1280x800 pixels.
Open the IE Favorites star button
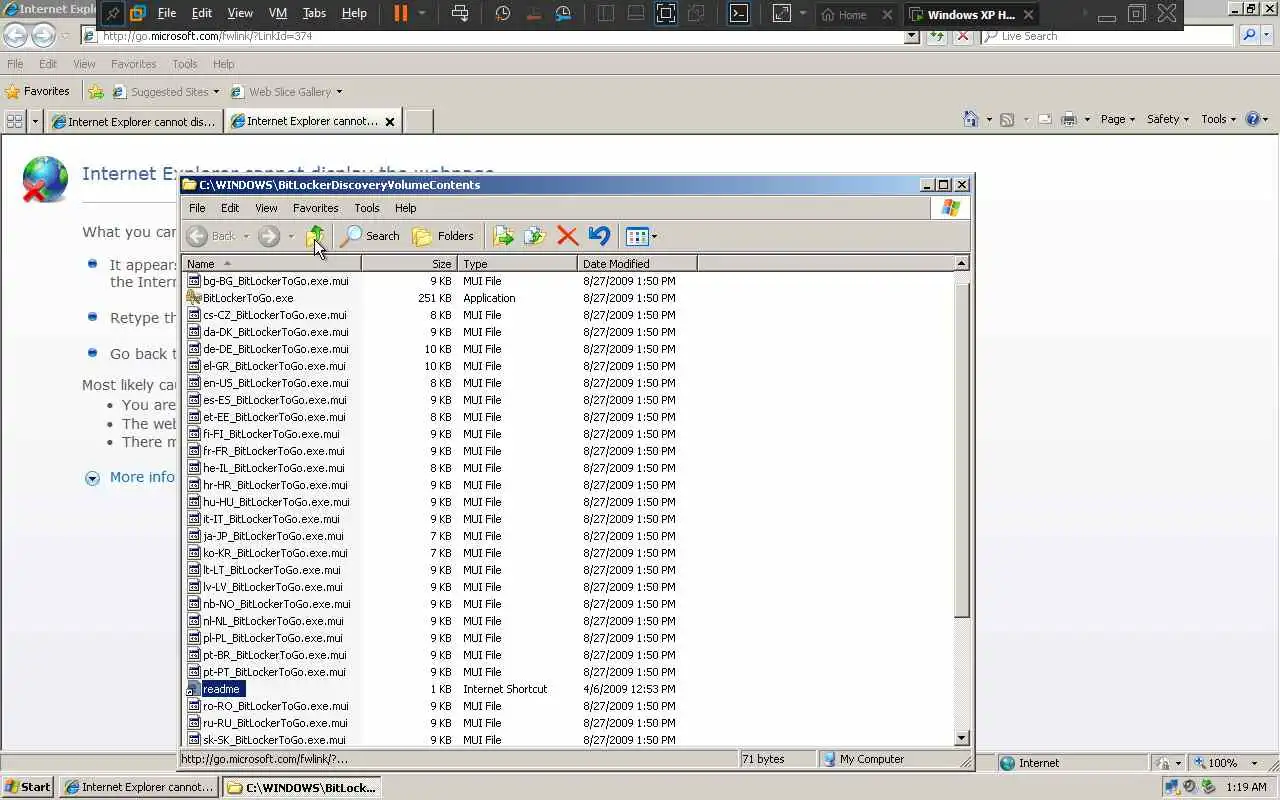point(38,91)
